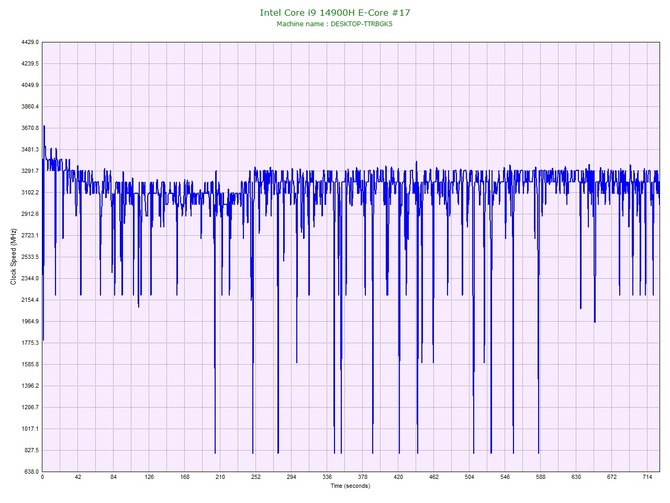Viewport: 670px width, 503px height.
Task: Click the 2723.1 y-axis value
Action: pyautogui.click(x=30, y=235)
